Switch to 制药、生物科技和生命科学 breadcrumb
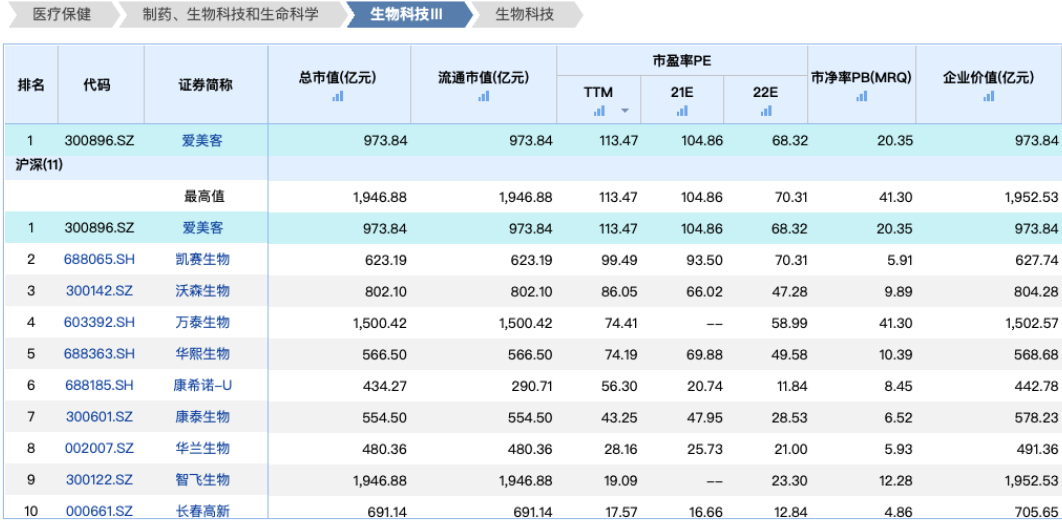 coord(230,15)
